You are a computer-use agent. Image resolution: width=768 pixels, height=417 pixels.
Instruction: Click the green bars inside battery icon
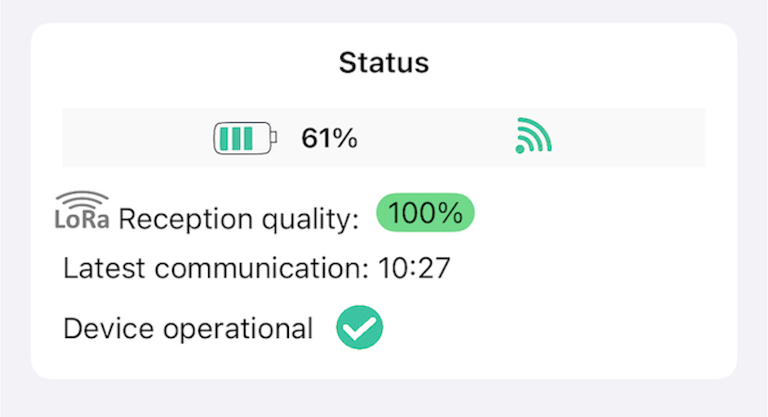point(236,139)
